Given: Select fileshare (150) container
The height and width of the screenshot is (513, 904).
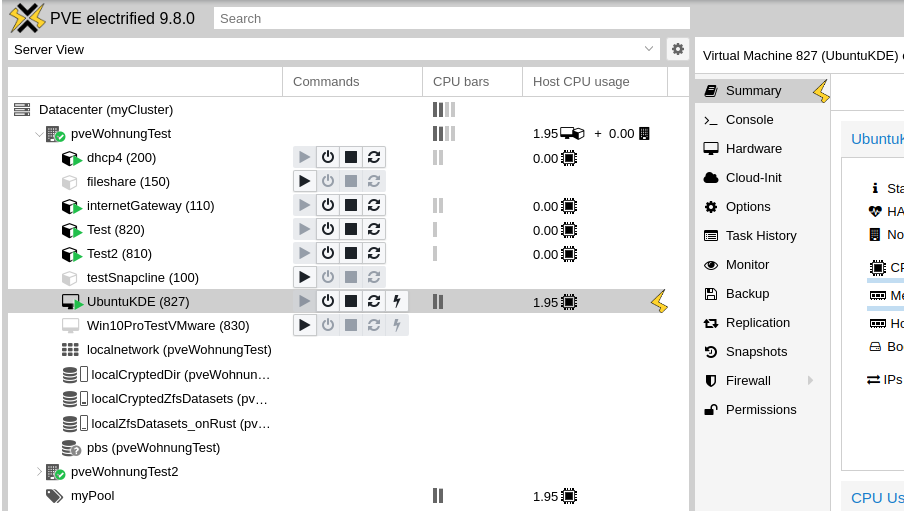Looking at the screenshot, I should (x=128, y=182).
